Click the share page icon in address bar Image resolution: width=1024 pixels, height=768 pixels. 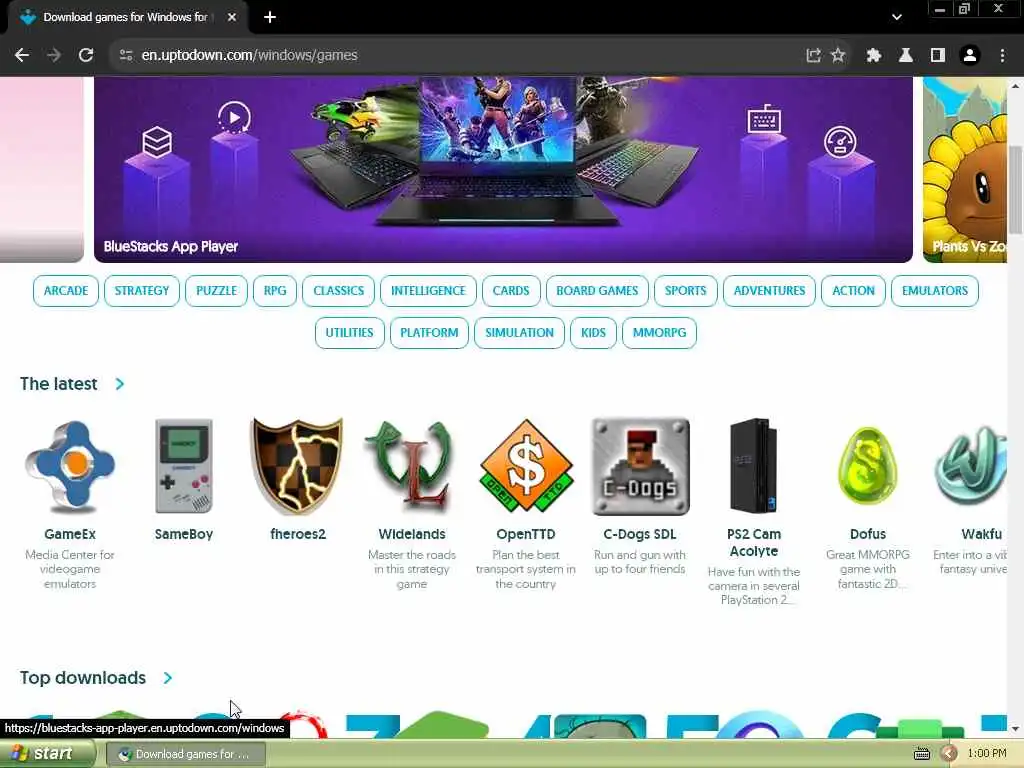coord(813,56)
